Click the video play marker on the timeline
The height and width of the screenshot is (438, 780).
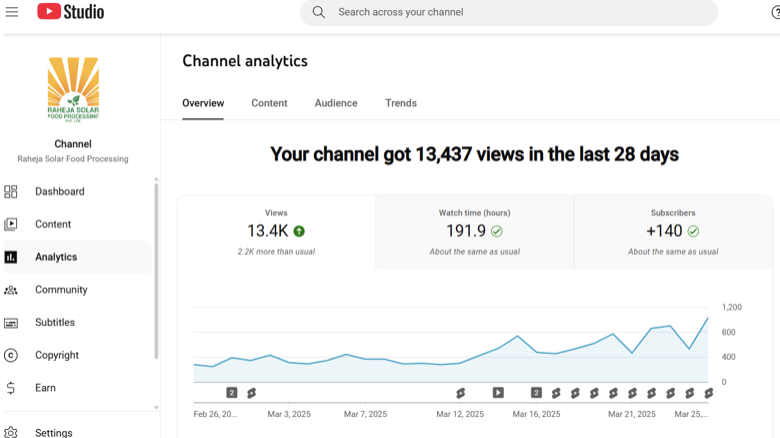click(x=498, y=393)
